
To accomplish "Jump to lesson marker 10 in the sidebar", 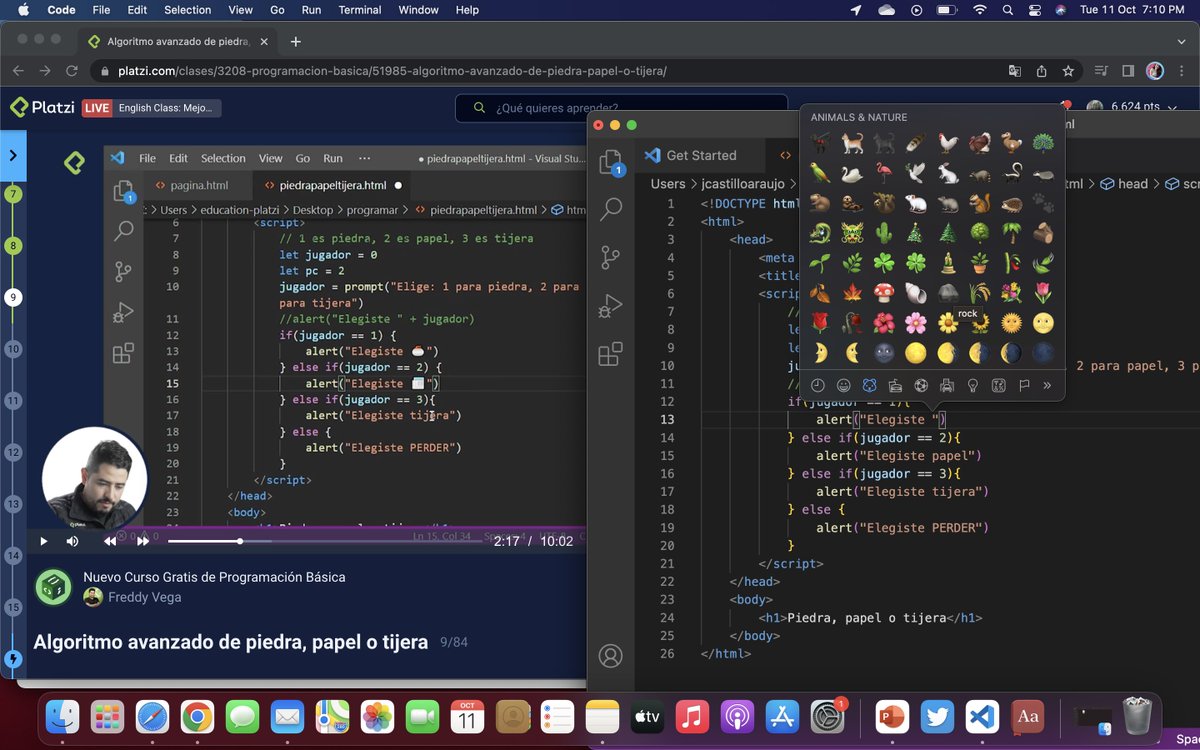I will point(13,349).
